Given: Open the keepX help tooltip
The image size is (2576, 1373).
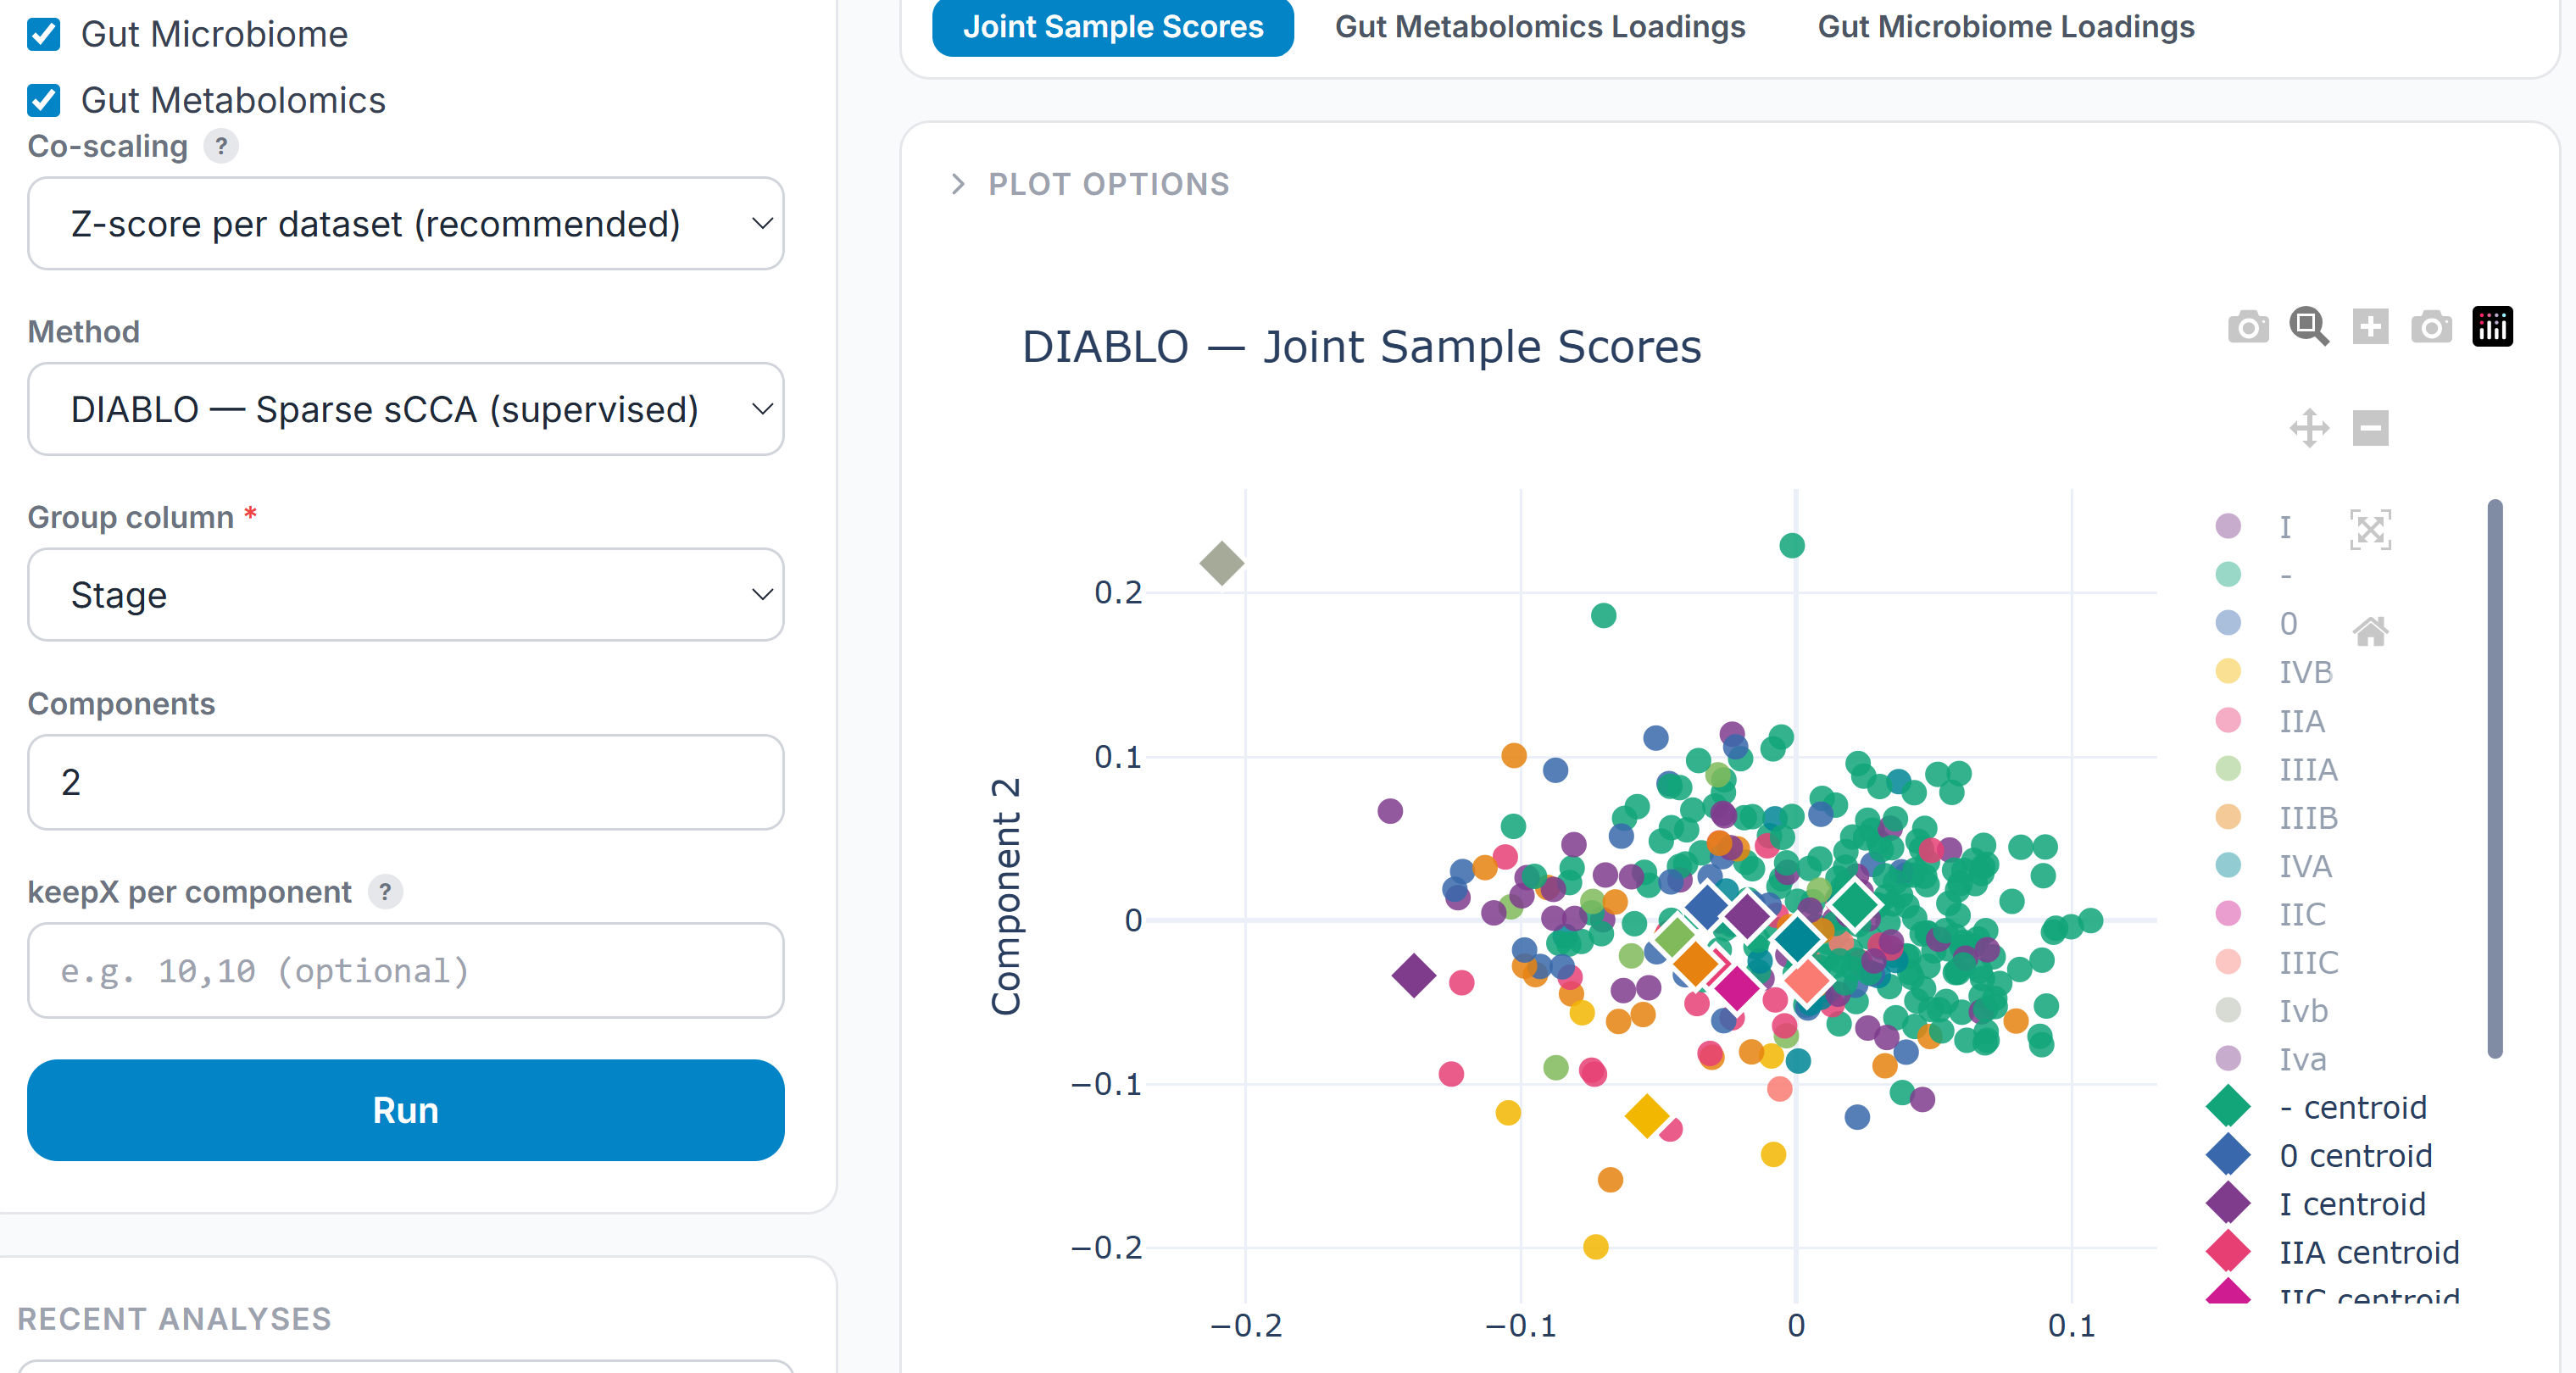Looking at the screenshot, I should [x=385, y=893].
